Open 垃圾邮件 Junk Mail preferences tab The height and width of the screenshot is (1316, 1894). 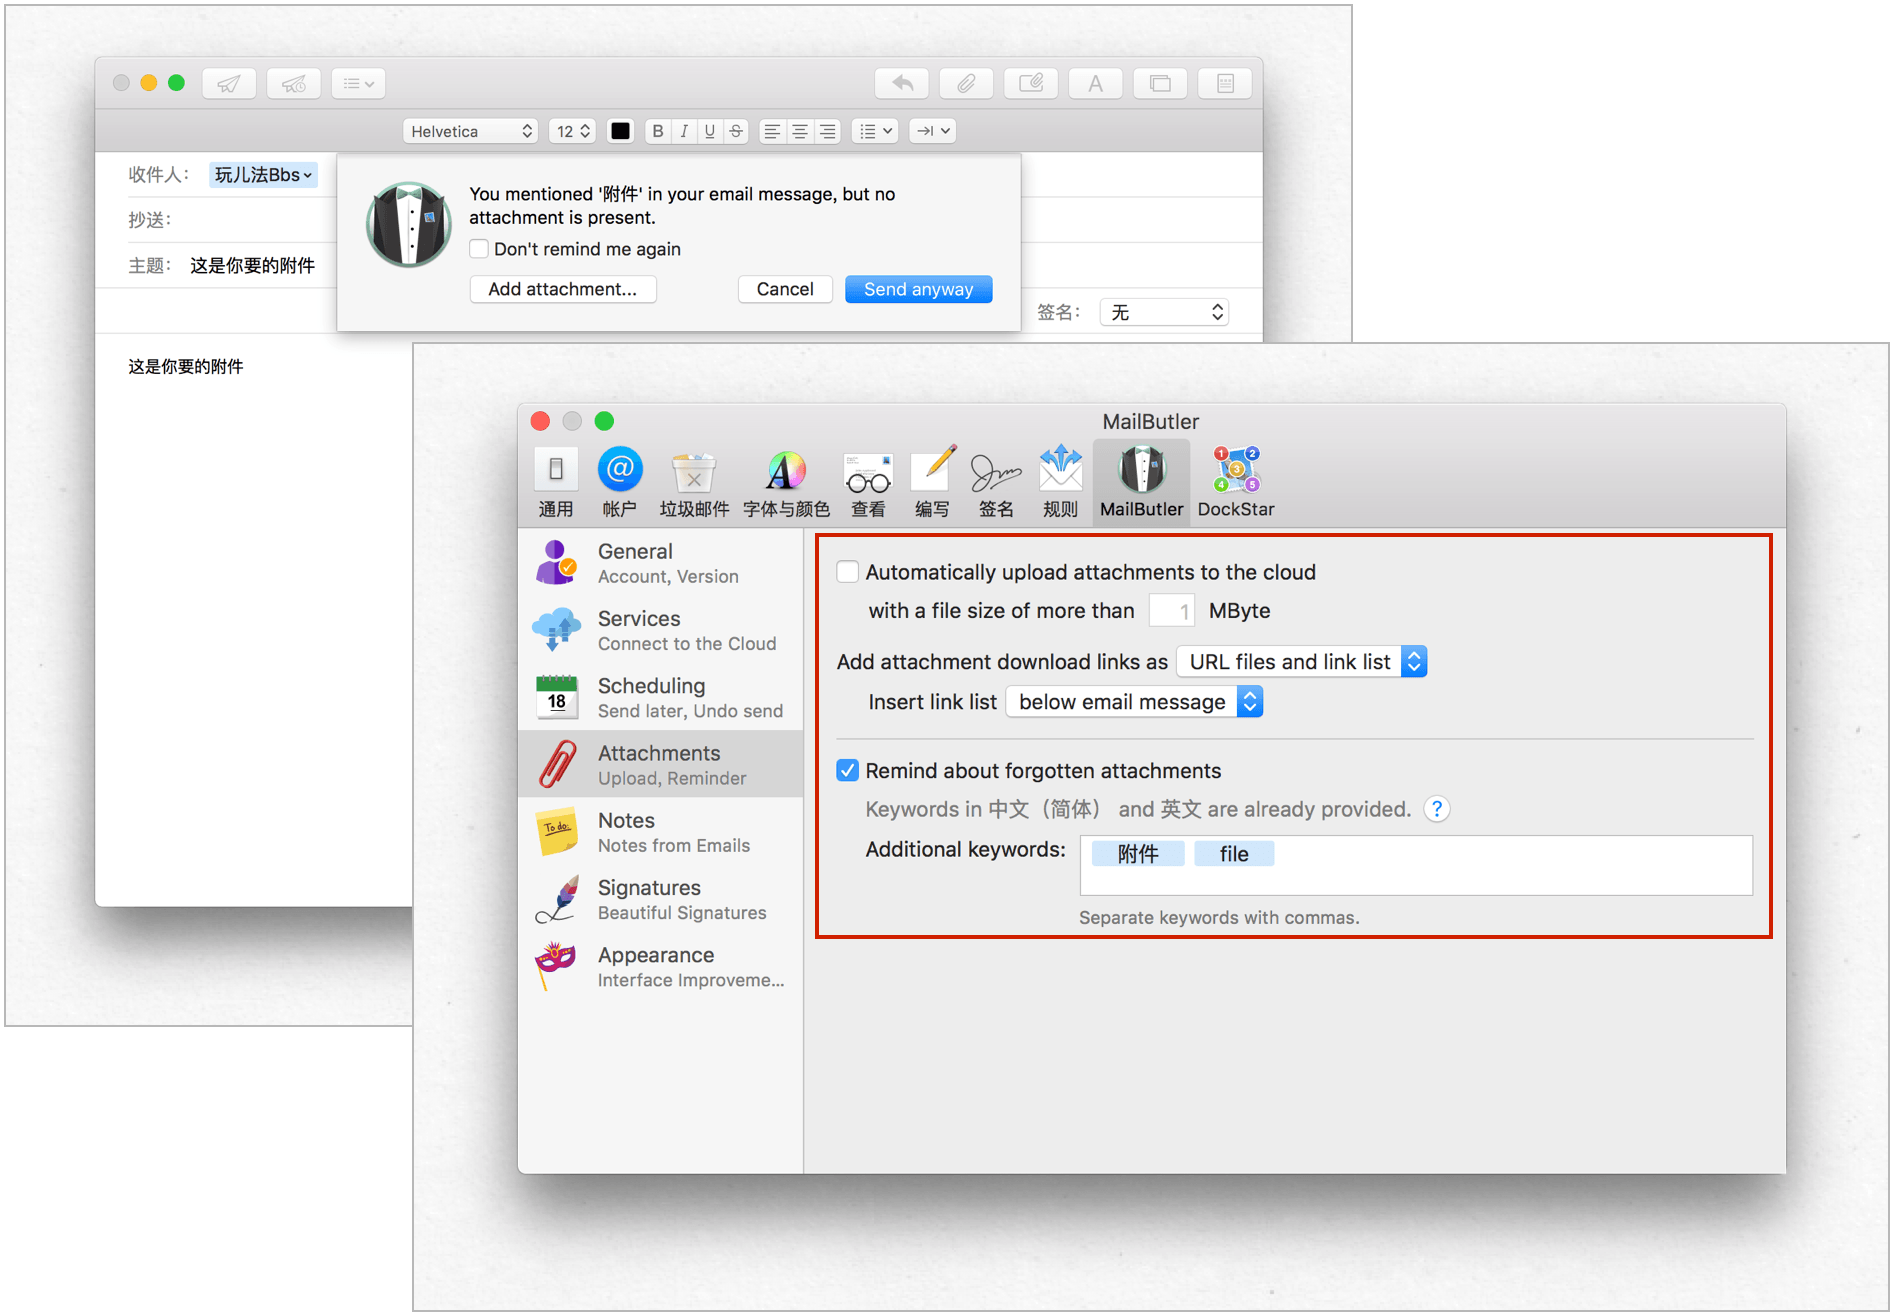(x=694, y=483)
